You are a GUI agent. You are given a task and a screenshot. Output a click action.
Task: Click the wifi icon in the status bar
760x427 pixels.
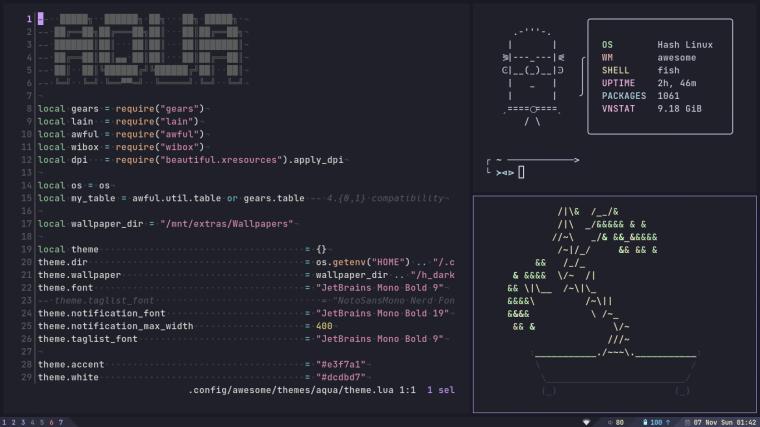586,423
